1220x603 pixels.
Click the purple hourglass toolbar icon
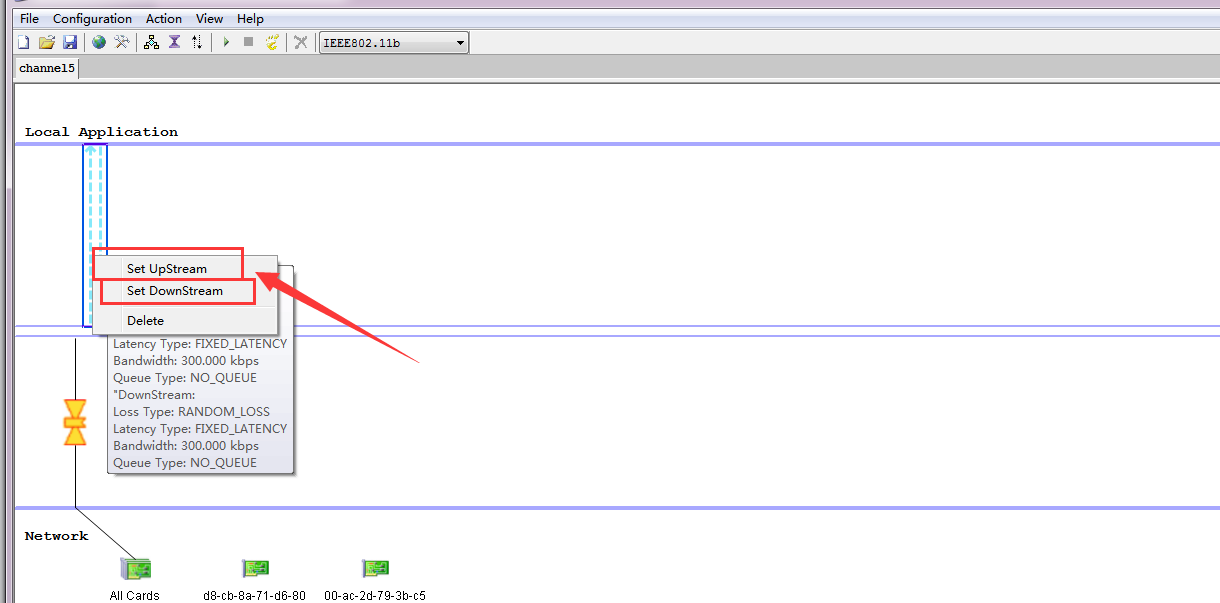click(174, 42)
